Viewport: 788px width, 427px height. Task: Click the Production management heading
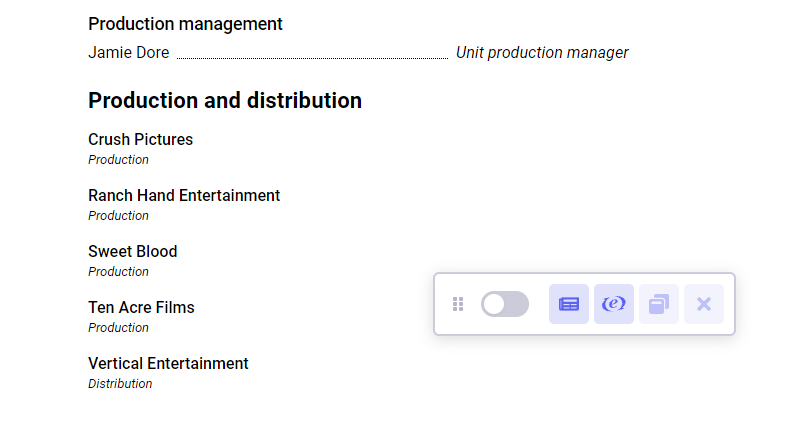point(185,24)
